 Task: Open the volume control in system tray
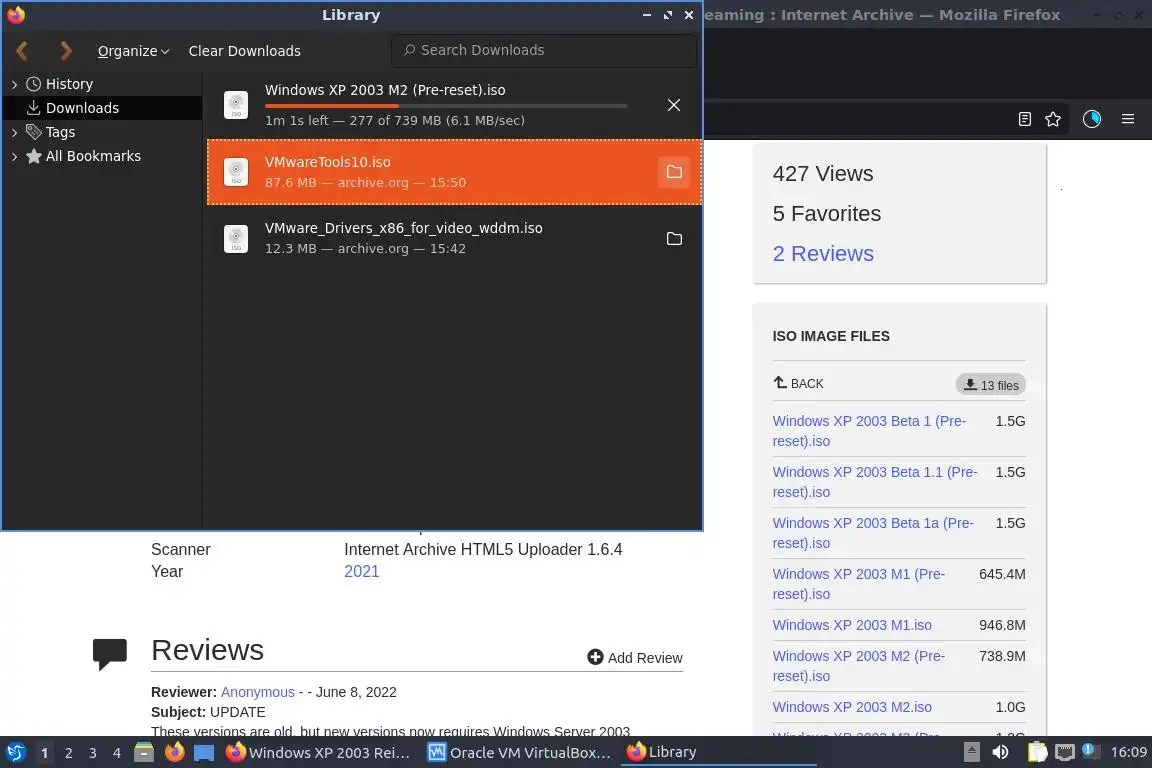[1001, 752]
